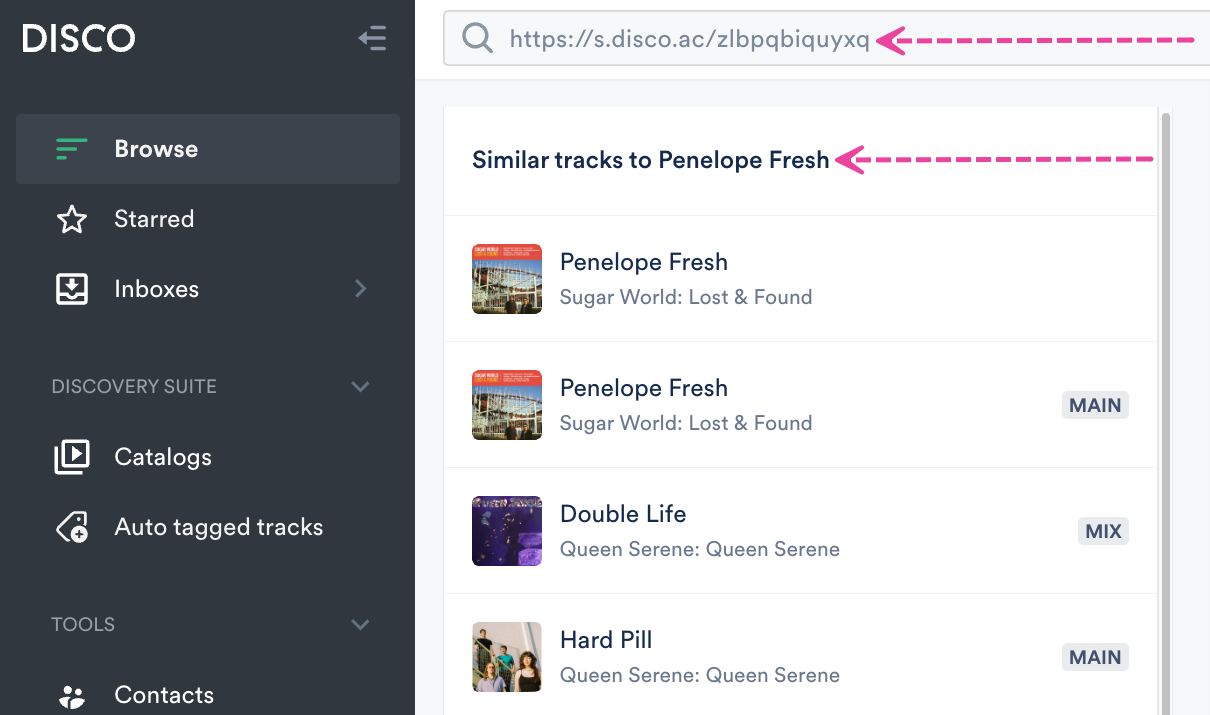This screenshot has height=715, width=1210.
Task: Go to Catalogs in the sidebar
Action: point(163,457)
